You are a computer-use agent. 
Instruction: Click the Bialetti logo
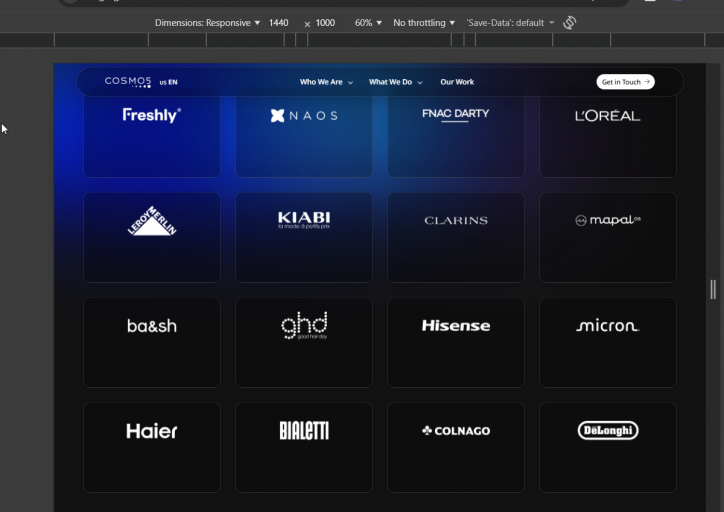(304, 430)
